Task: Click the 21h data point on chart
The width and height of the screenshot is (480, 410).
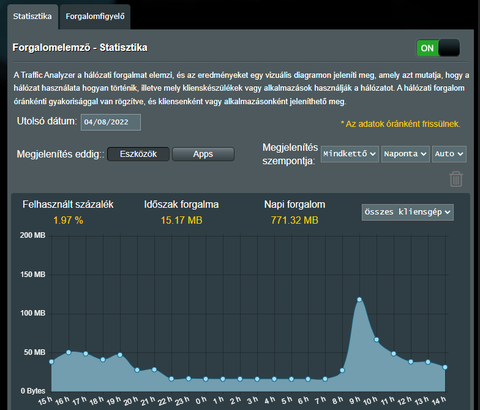Action: point(154,369)
